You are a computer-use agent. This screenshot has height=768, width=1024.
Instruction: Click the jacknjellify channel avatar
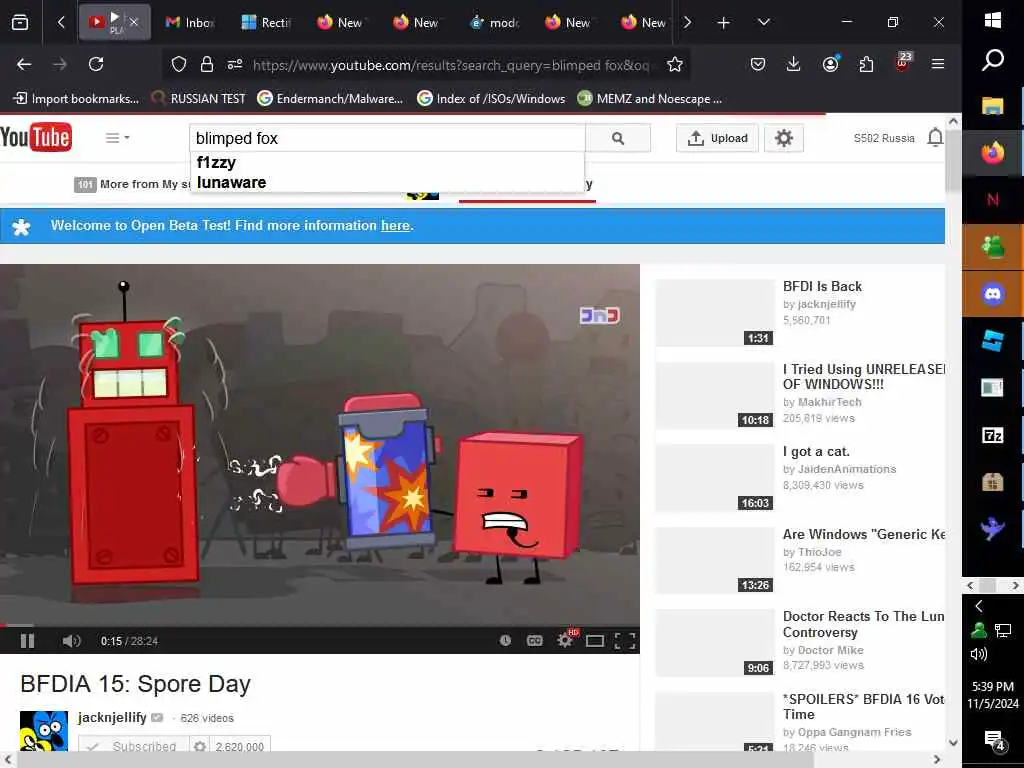[44, 731]
